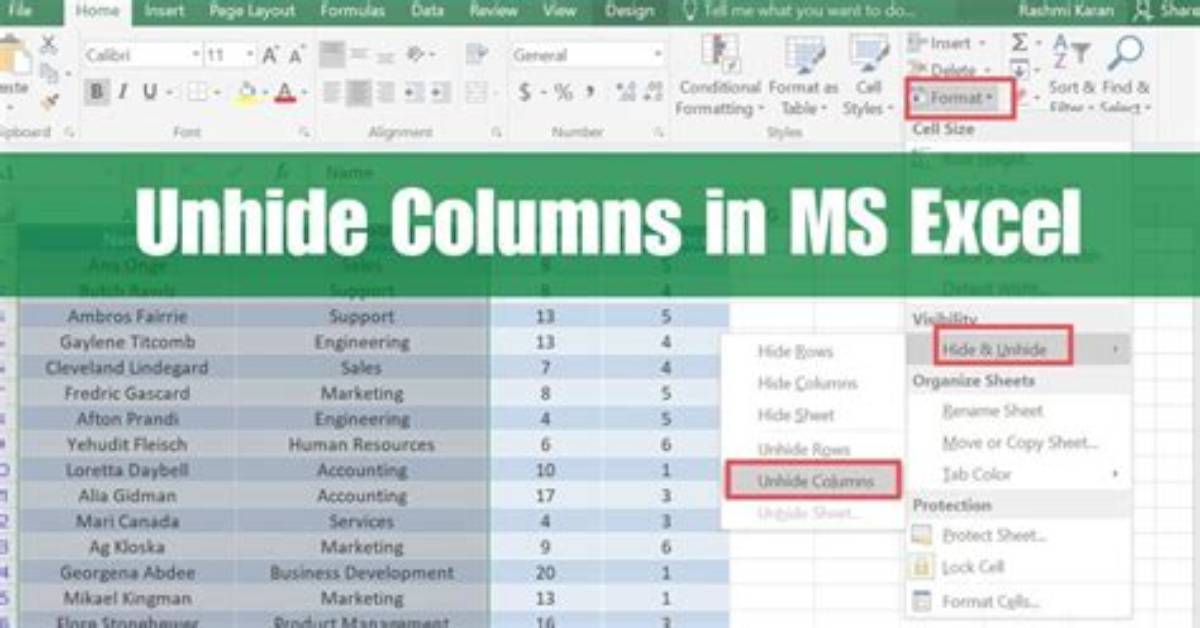Click the Borders icon
Viewport: 1200px width, 628px height.
[198, 93]
